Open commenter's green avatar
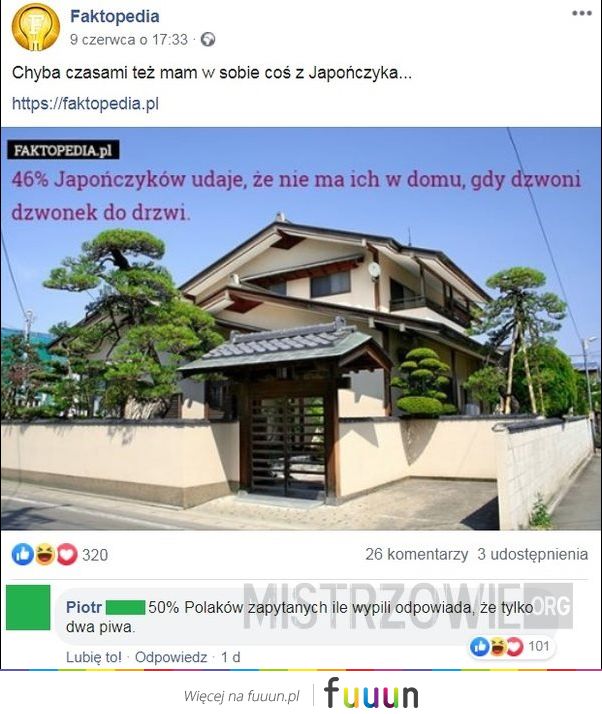This screenshot has height=714, width=602. pos(28,607)
